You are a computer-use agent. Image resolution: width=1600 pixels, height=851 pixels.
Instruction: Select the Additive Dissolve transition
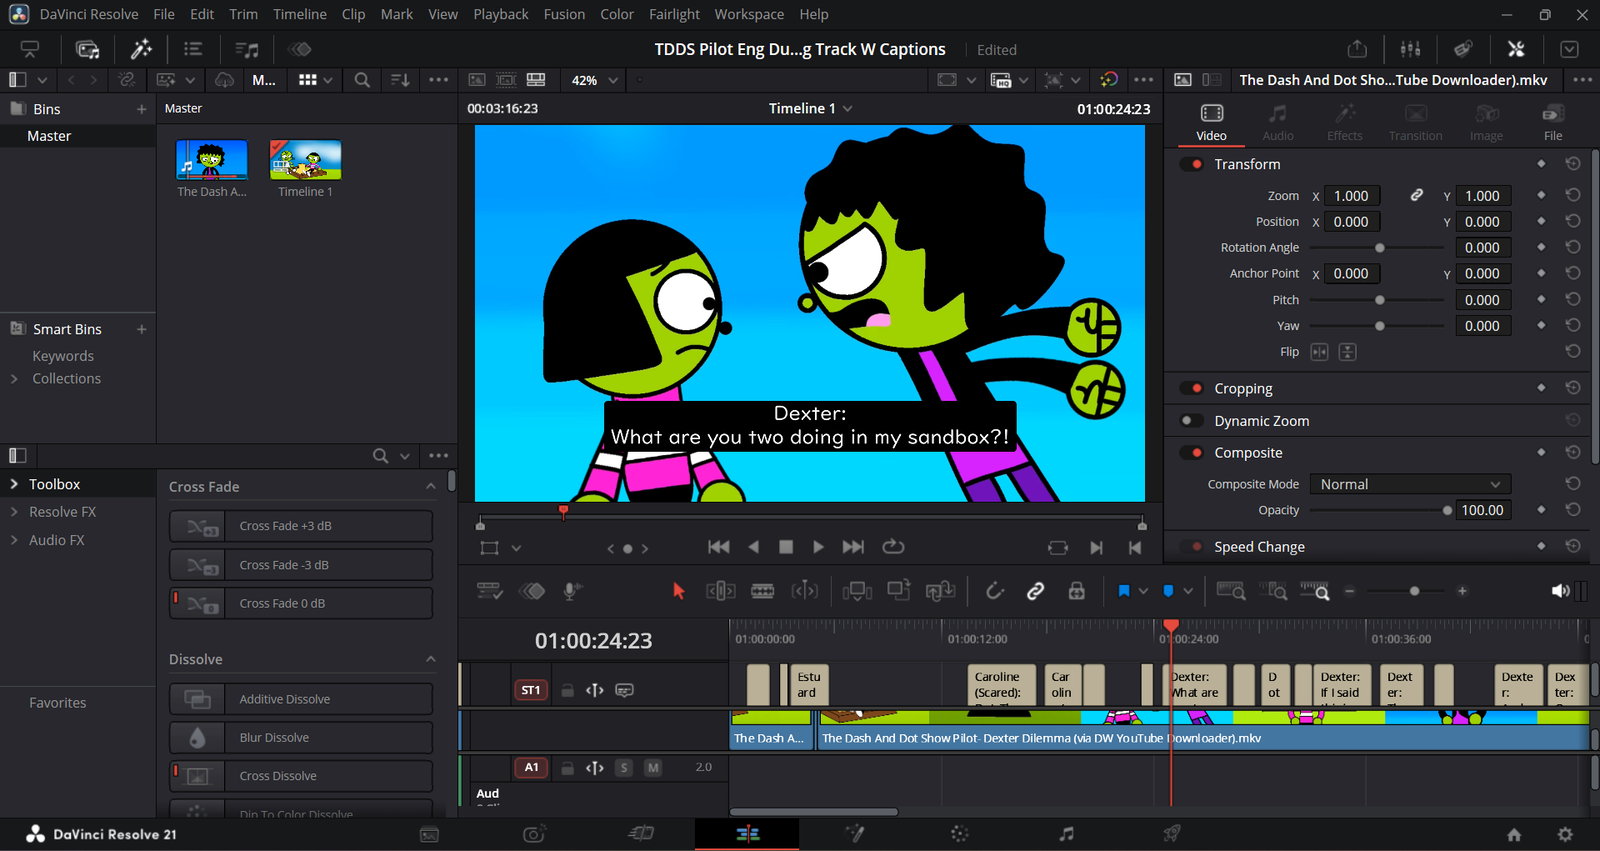point(301,699)
